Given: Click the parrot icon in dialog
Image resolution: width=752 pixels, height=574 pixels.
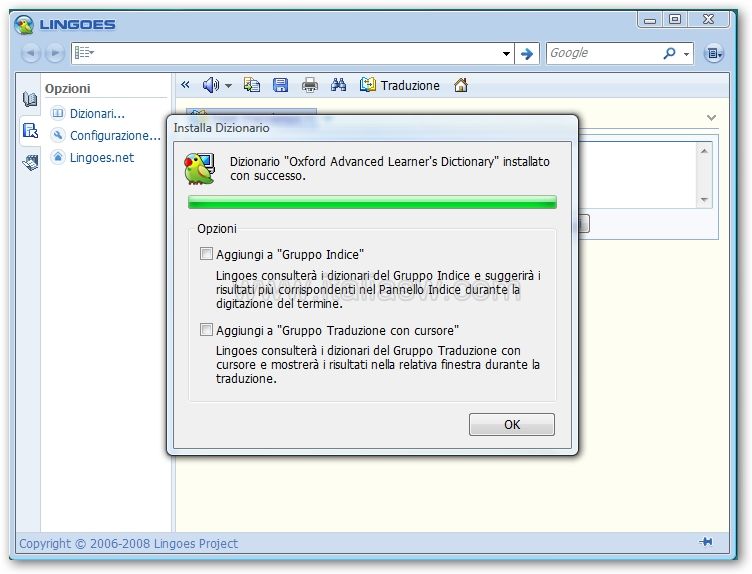Looking at the screenshot, I should click(x=200, y=168).
